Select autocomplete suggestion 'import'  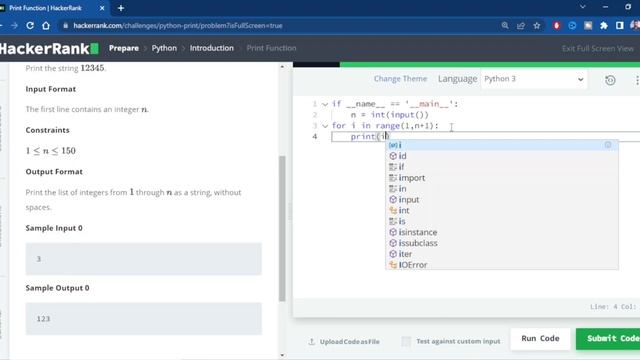click(x=502, y=178)
